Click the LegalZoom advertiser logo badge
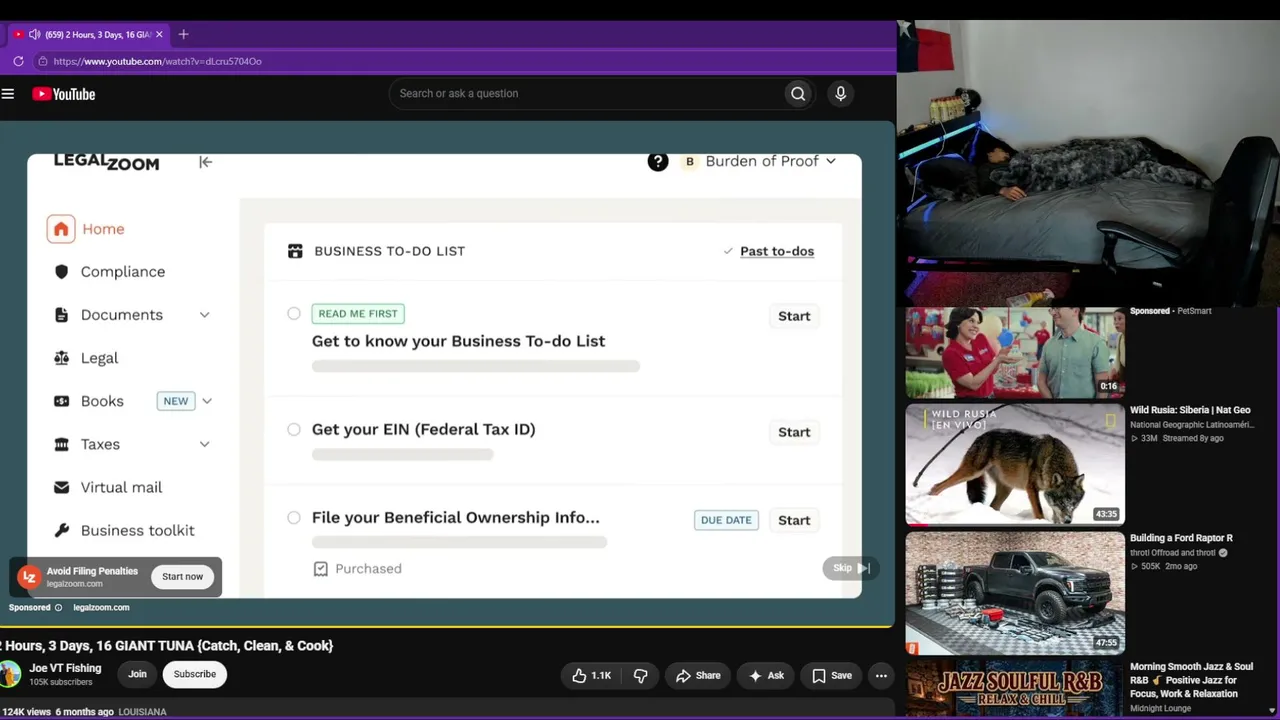This screenshot has height=720, width=1280. [x=29, y=576]
